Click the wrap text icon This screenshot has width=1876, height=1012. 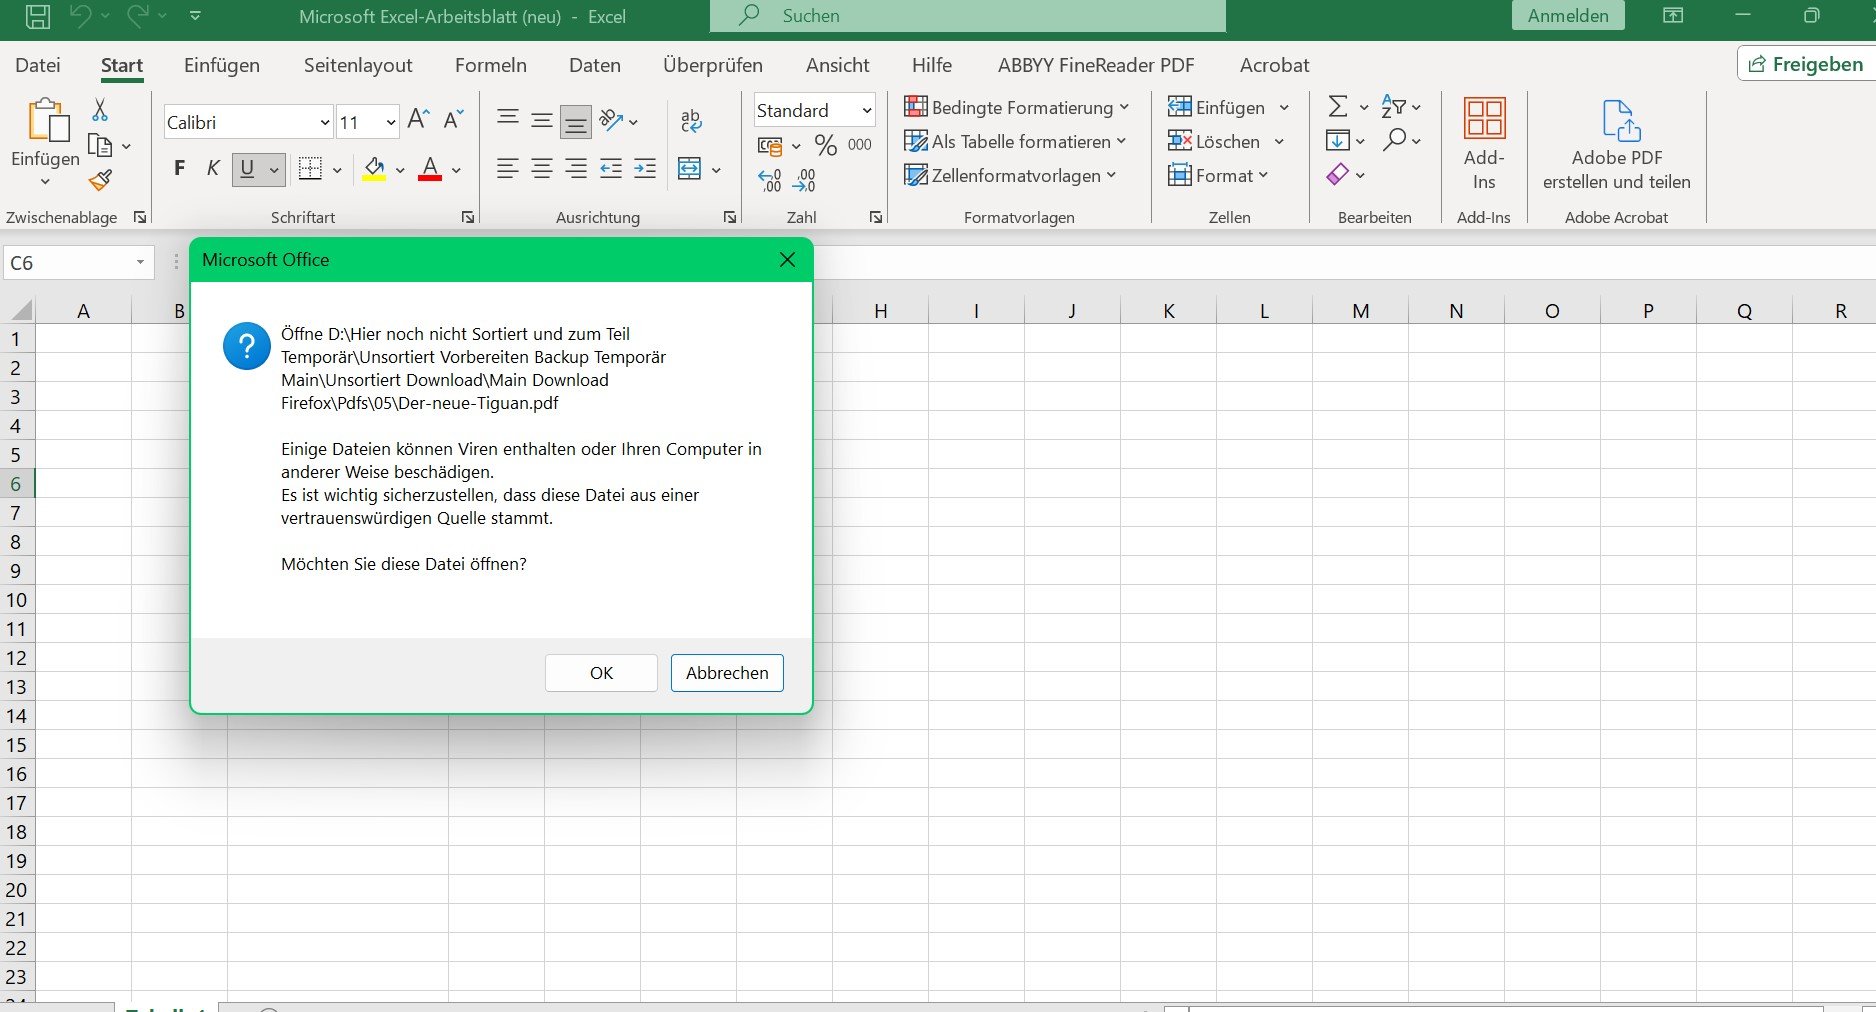click(691, 121)
